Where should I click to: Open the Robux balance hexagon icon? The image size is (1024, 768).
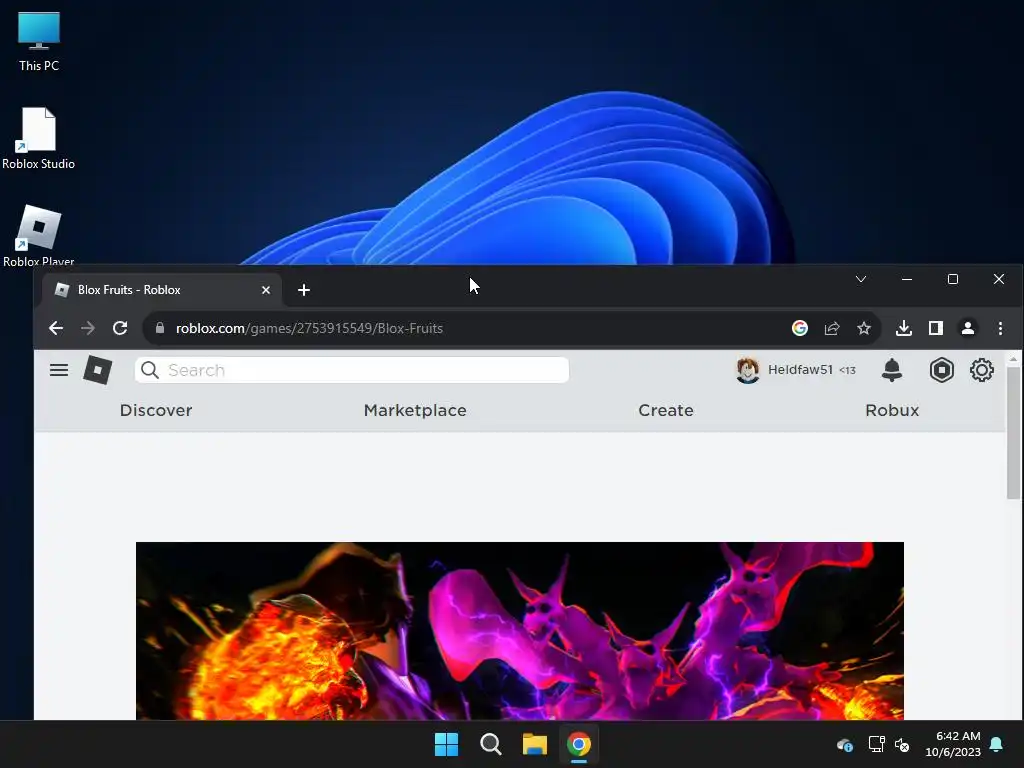tap(942, 370)
